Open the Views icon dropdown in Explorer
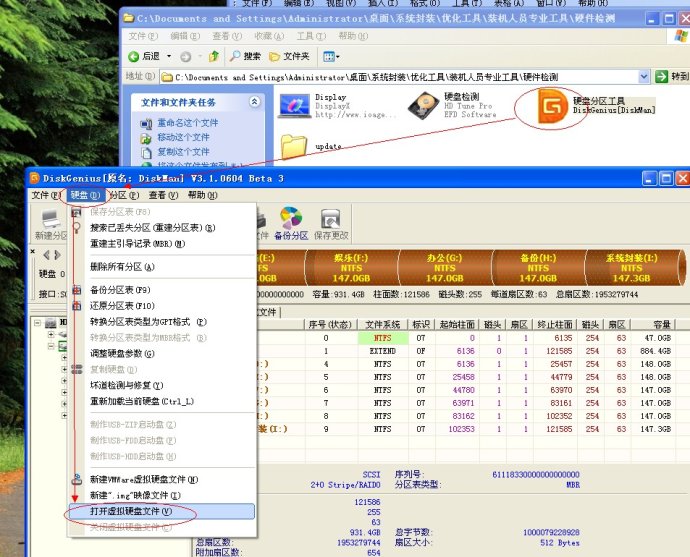 pyautogui.click(x=331, y=56)
